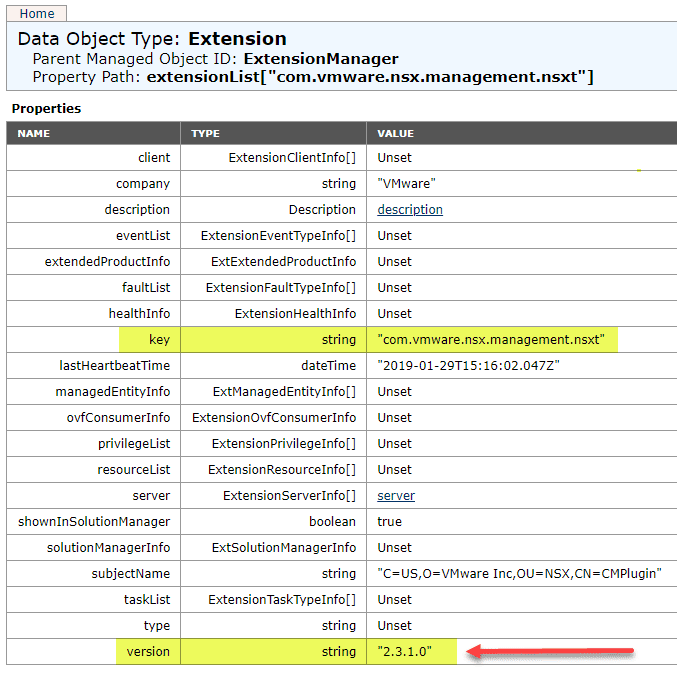Select the privilegeList property name

(x=134, y=443)
